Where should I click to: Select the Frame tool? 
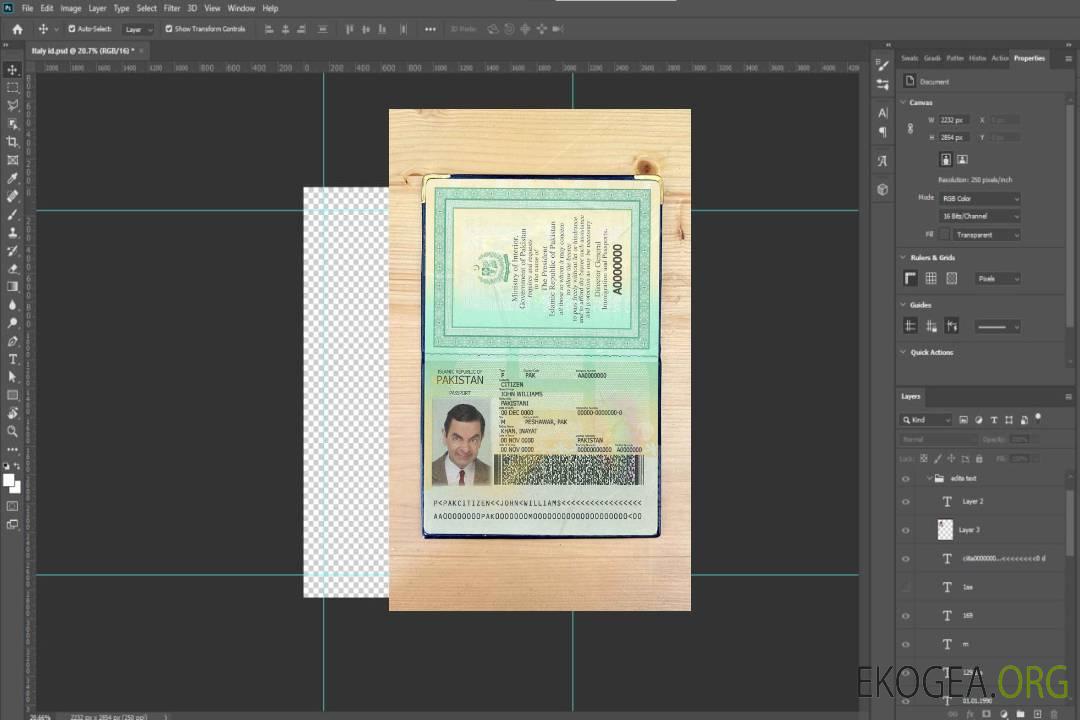(x=12, y=160)
